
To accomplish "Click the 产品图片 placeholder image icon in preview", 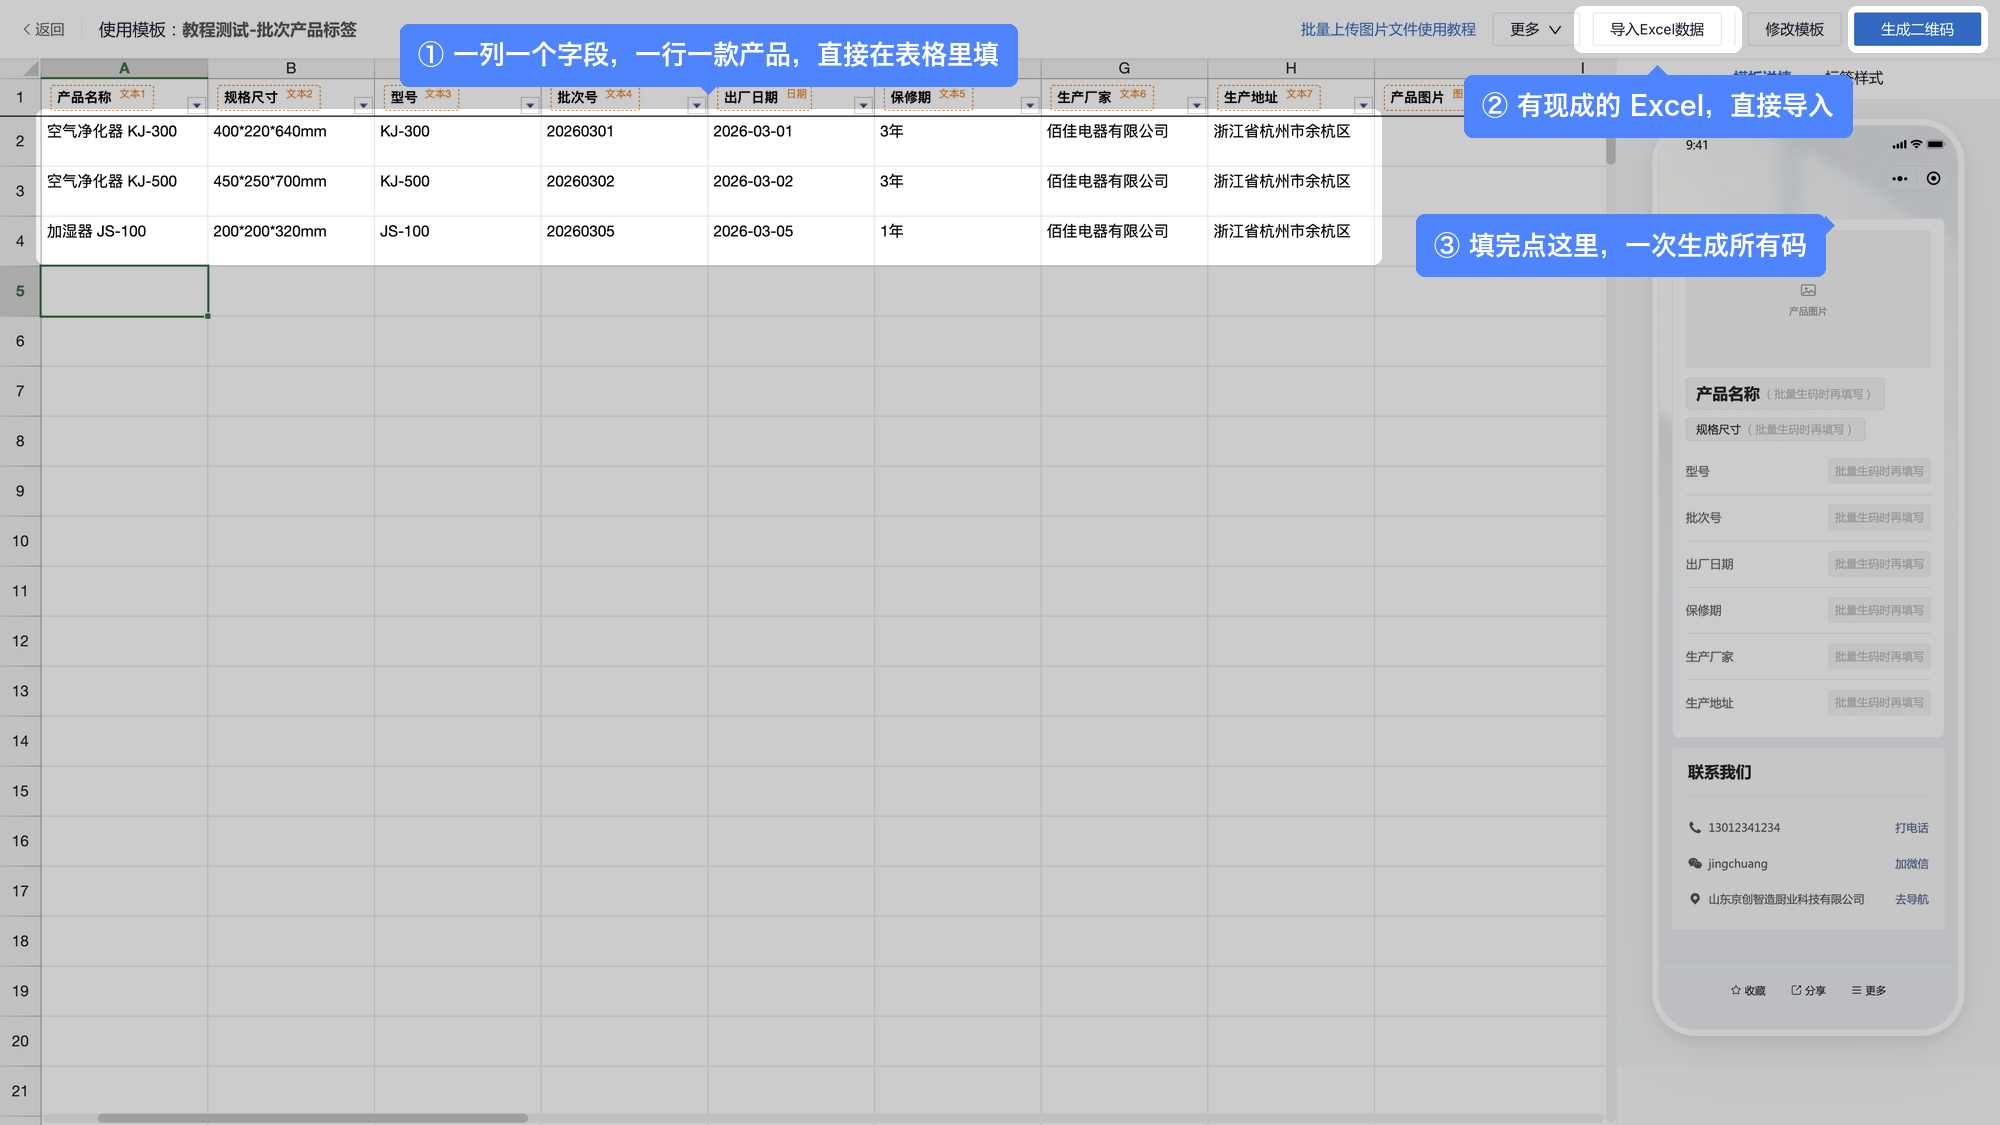I will tap(1808, 290).
